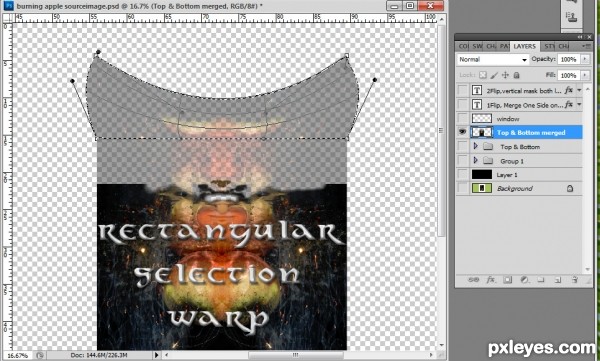This screenshot has height=361, width=600.
Task: Click the green Background layer thumbnail
Action: click(482, 188)
